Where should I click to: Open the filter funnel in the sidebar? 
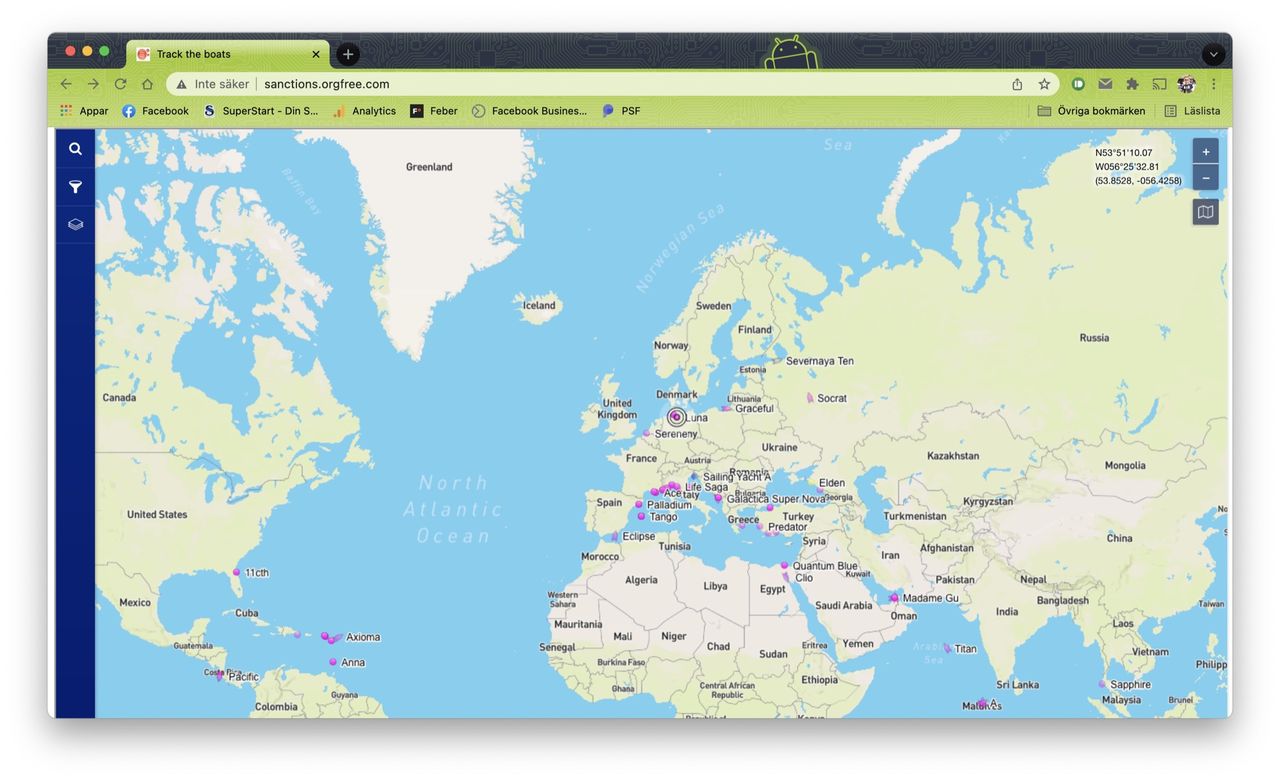tap(75, 187)
